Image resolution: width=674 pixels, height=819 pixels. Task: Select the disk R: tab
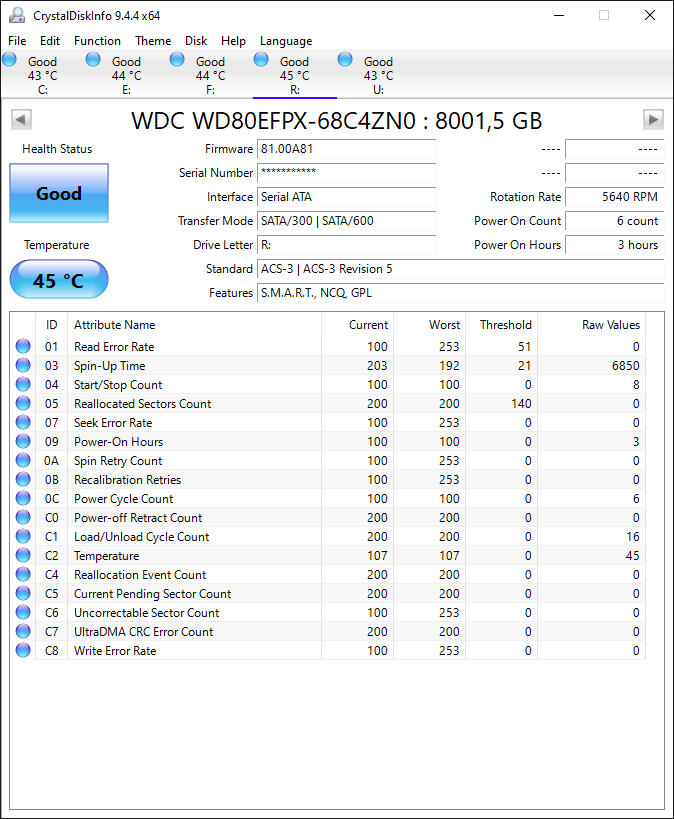[x=295, y=75]
